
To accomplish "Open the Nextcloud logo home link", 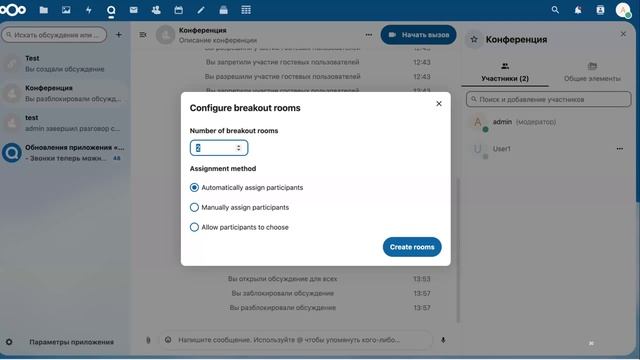I will 13,10.
